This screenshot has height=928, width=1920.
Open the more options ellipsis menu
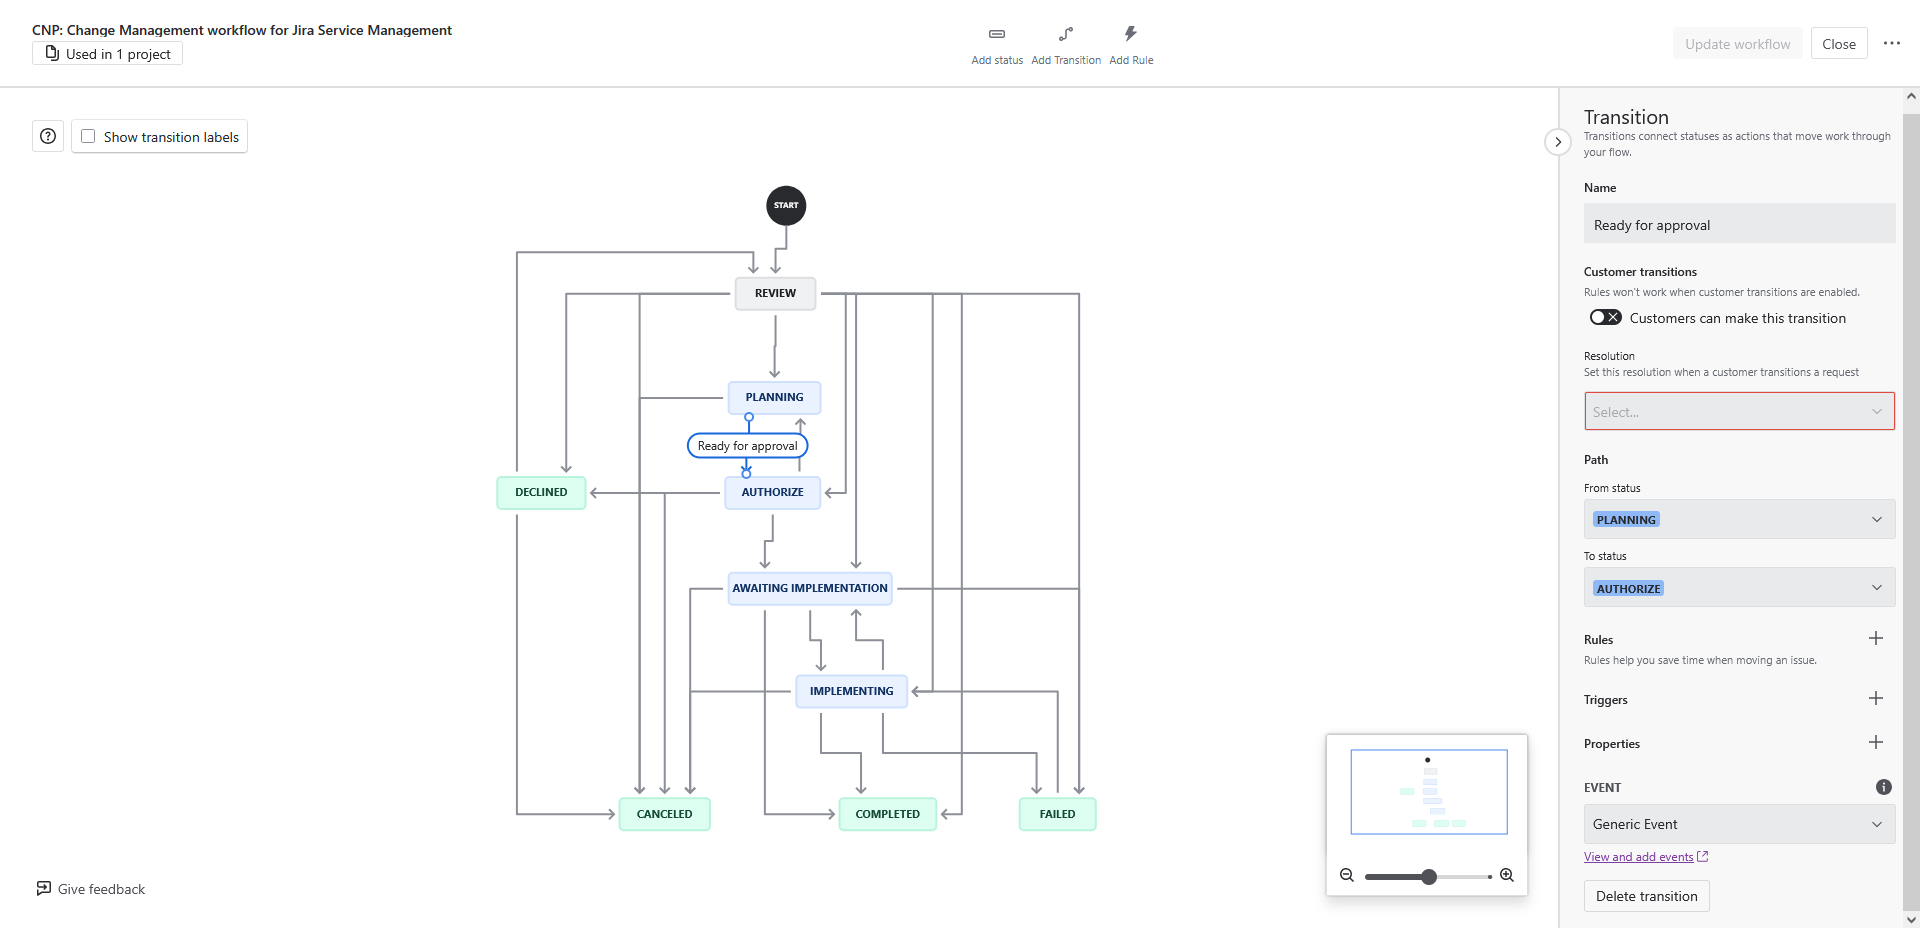(x=1891, y=44)
